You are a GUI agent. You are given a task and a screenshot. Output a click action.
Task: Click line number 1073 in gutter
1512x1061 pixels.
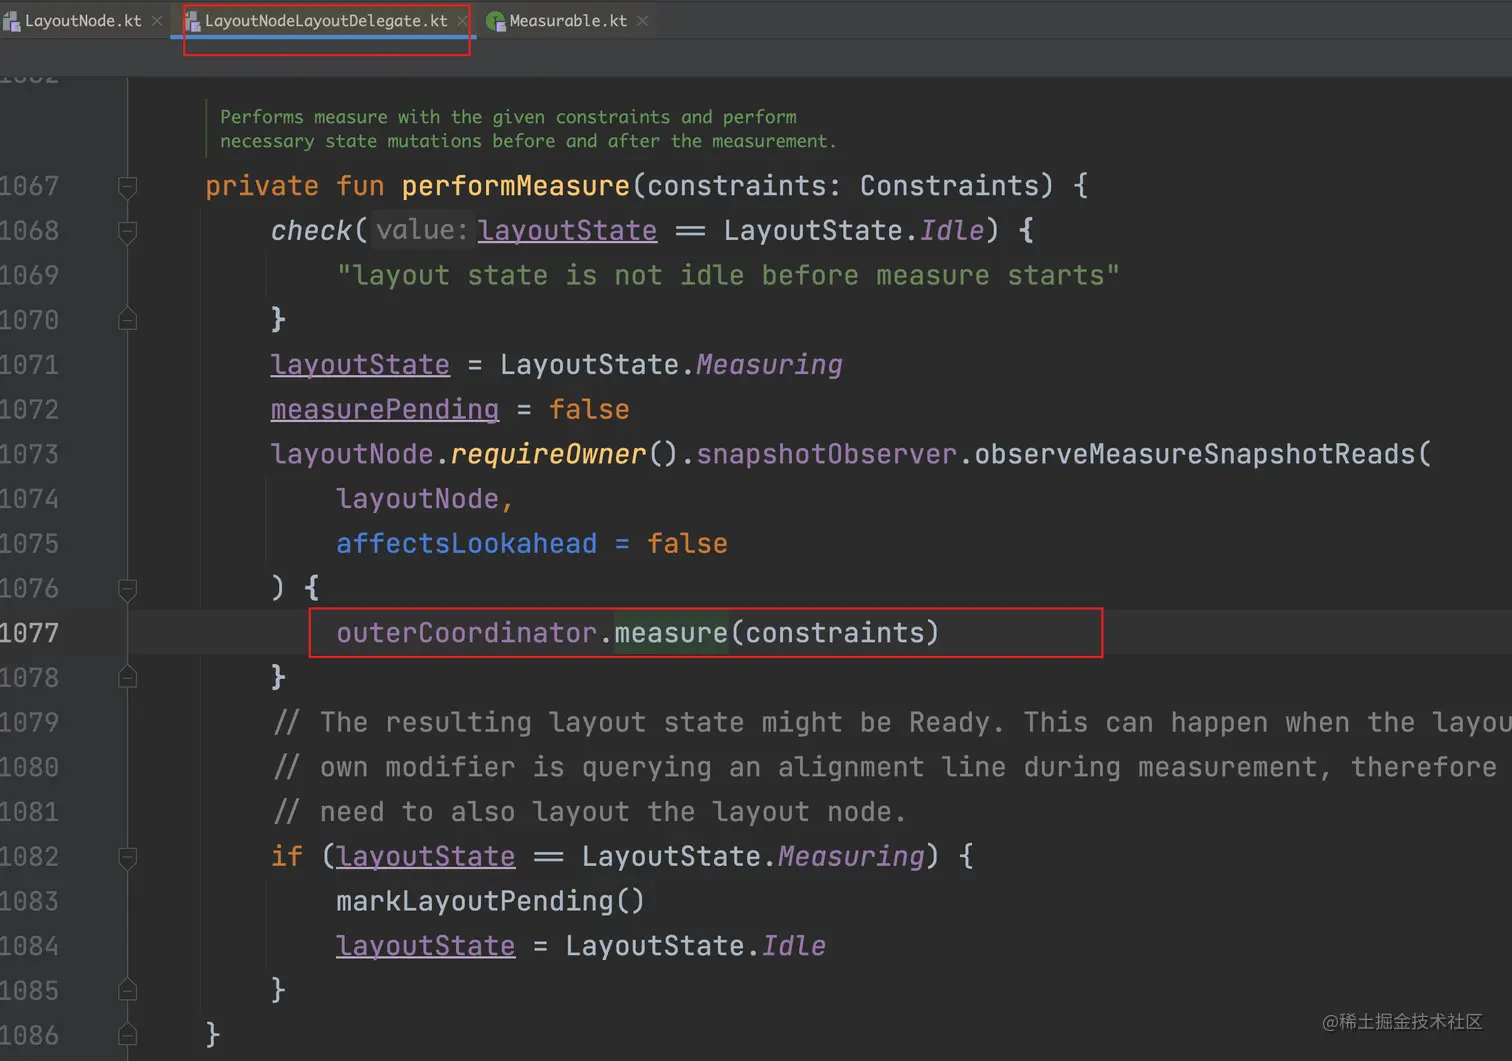point(30,455)
